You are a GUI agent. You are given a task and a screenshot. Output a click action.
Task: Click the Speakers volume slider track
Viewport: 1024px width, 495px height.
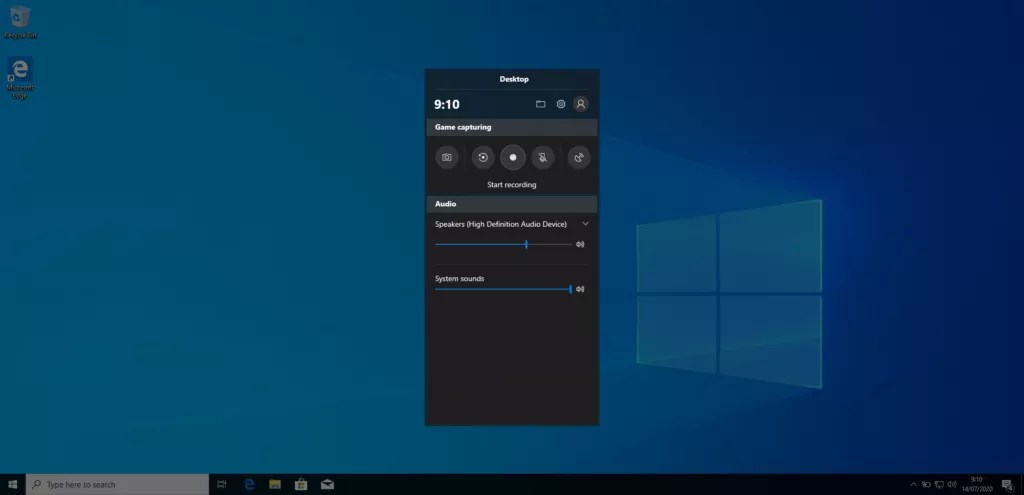pos(500,244)
